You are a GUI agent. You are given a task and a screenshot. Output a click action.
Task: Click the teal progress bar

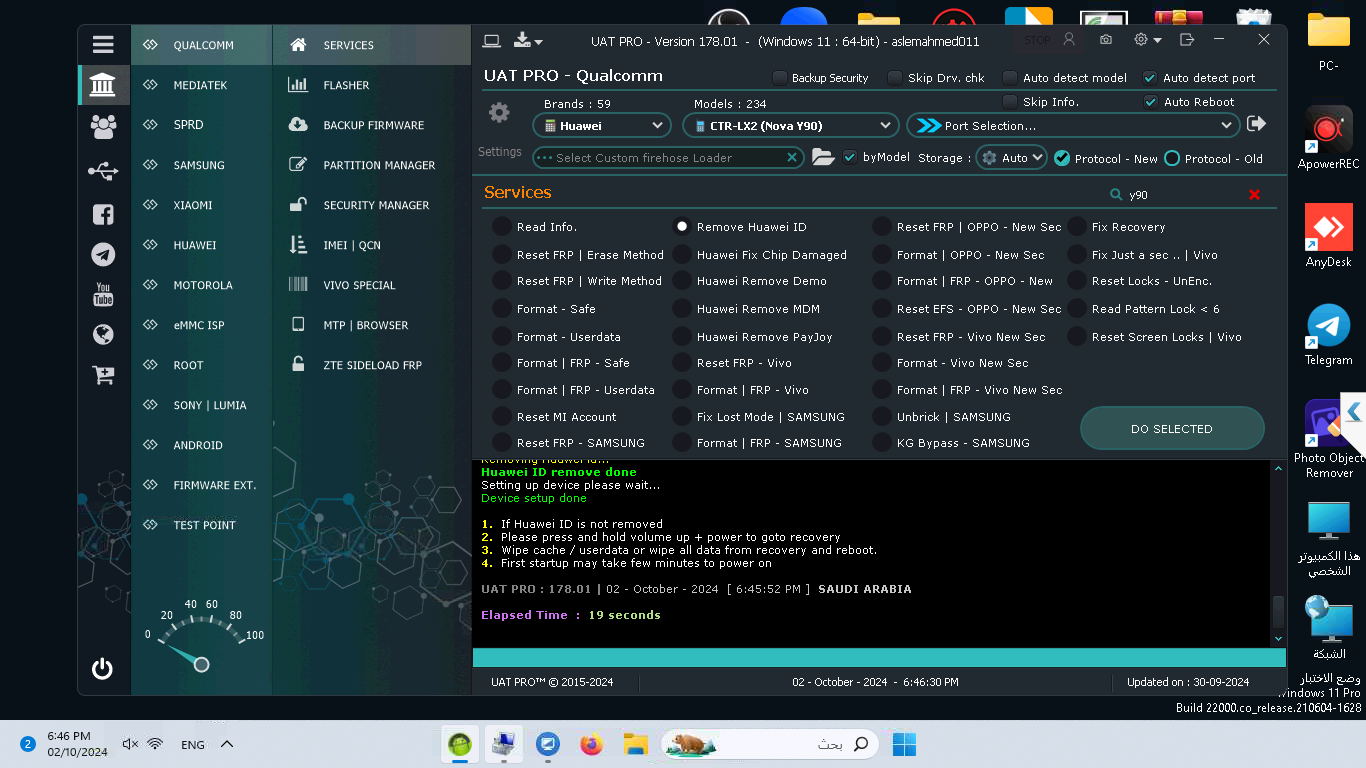click(x=879, y=657)
